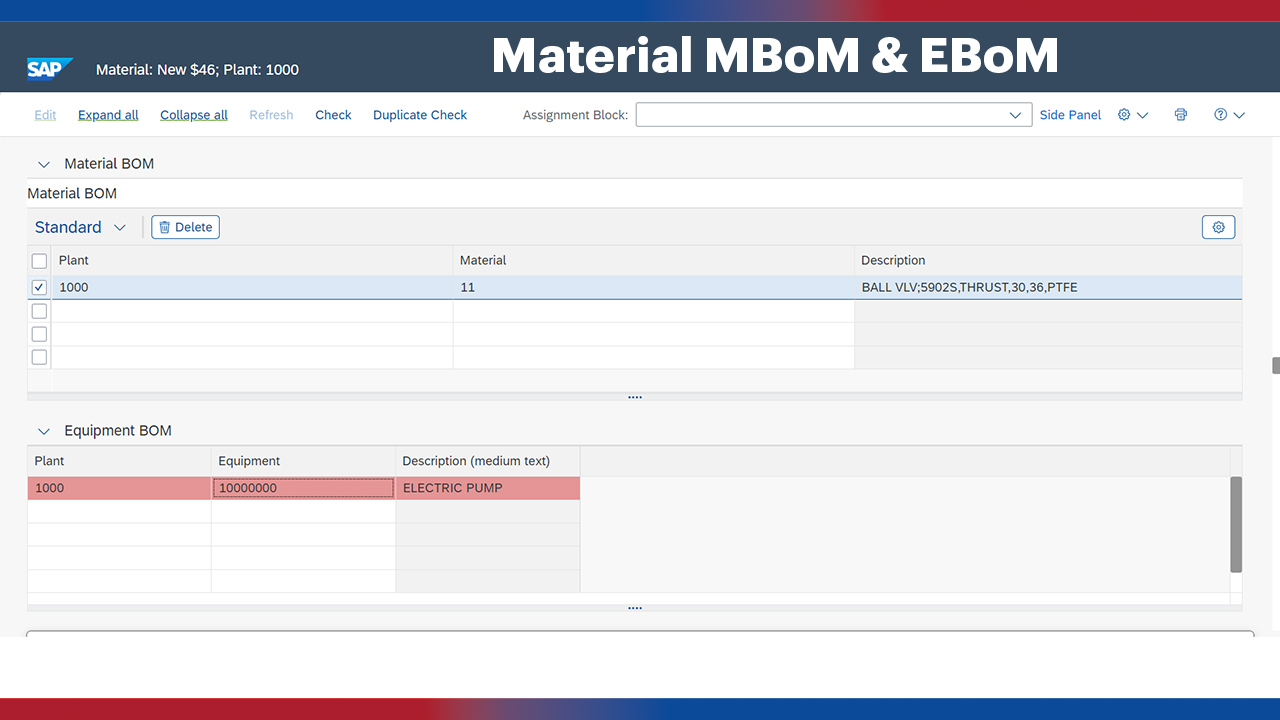1280x720 pixels.
Task: Check the select-all checkbox in the table header
Action: tap(38, 260)
